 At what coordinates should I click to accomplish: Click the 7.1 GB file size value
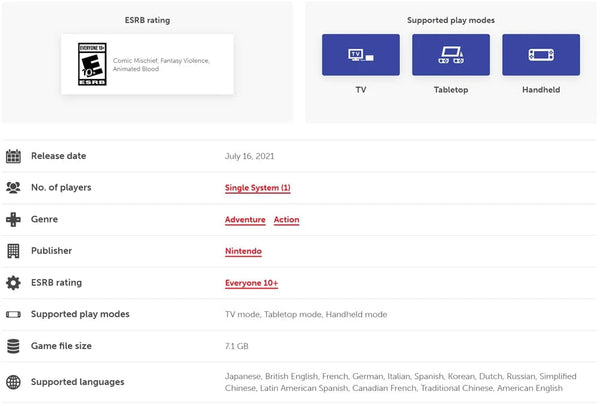pyautogui.click(x=237, y=346)
